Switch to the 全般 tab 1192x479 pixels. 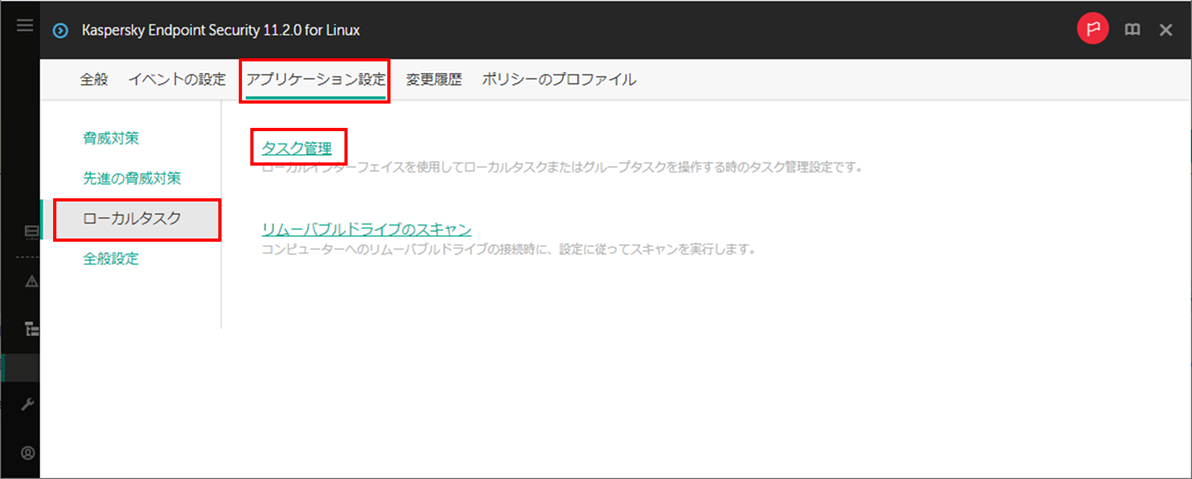click(94, 79)
